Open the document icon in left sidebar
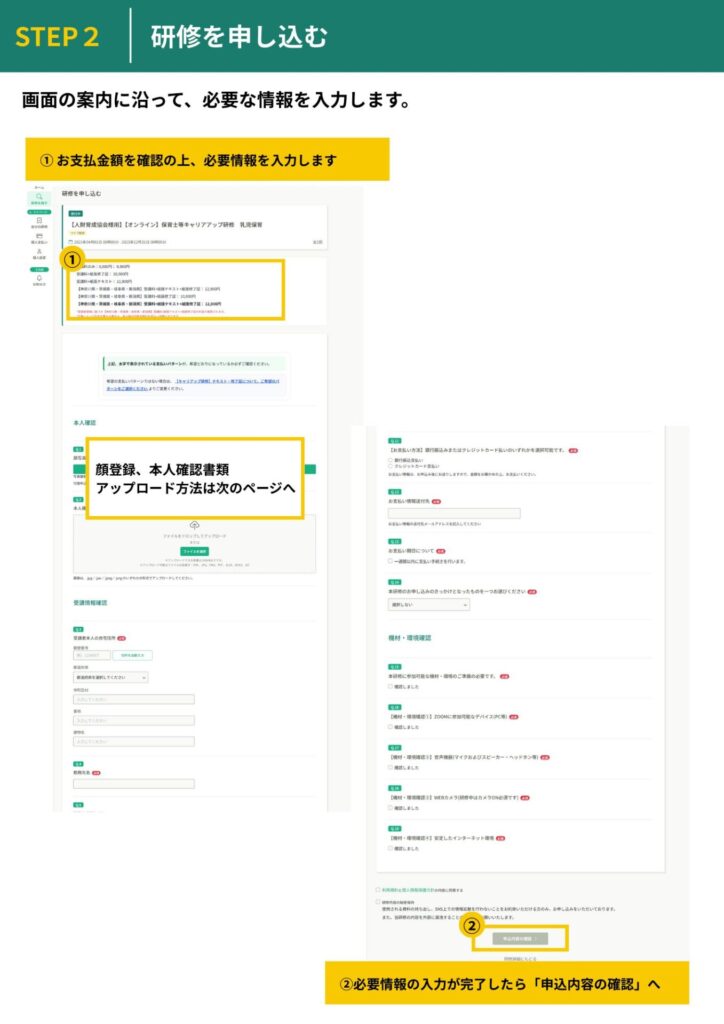Viewport: 724px width, 1024px height. pos(39,221)
